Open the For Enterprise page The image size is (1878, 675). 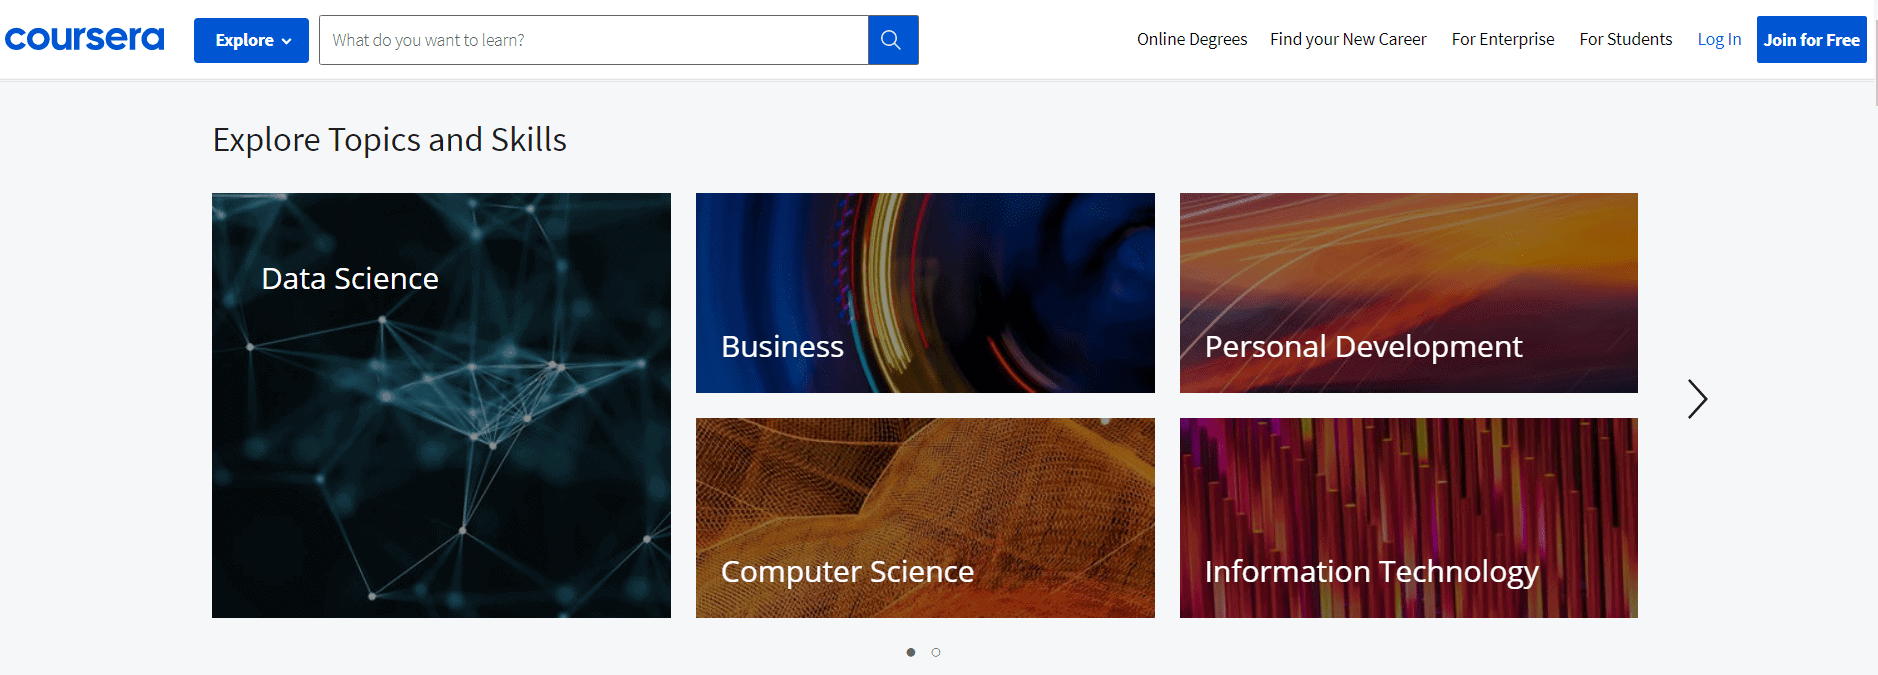point(1503,39)
